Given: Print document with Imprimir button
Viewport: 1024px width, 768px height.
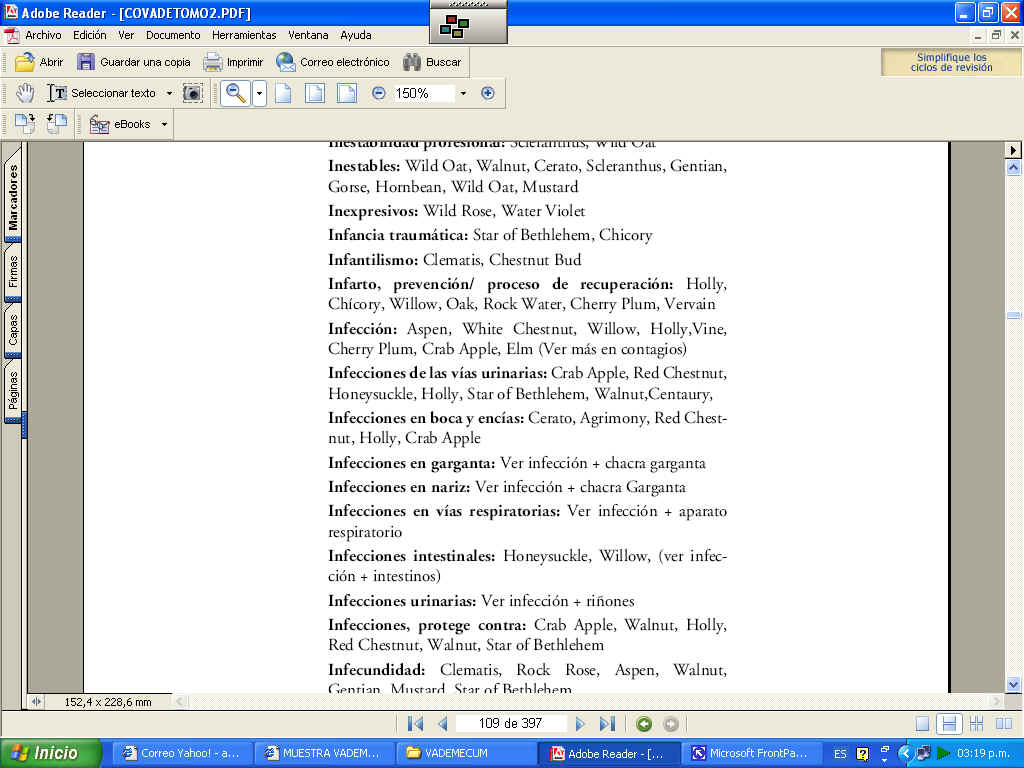Looking at the screenshot, I should (x=233, y=62).
